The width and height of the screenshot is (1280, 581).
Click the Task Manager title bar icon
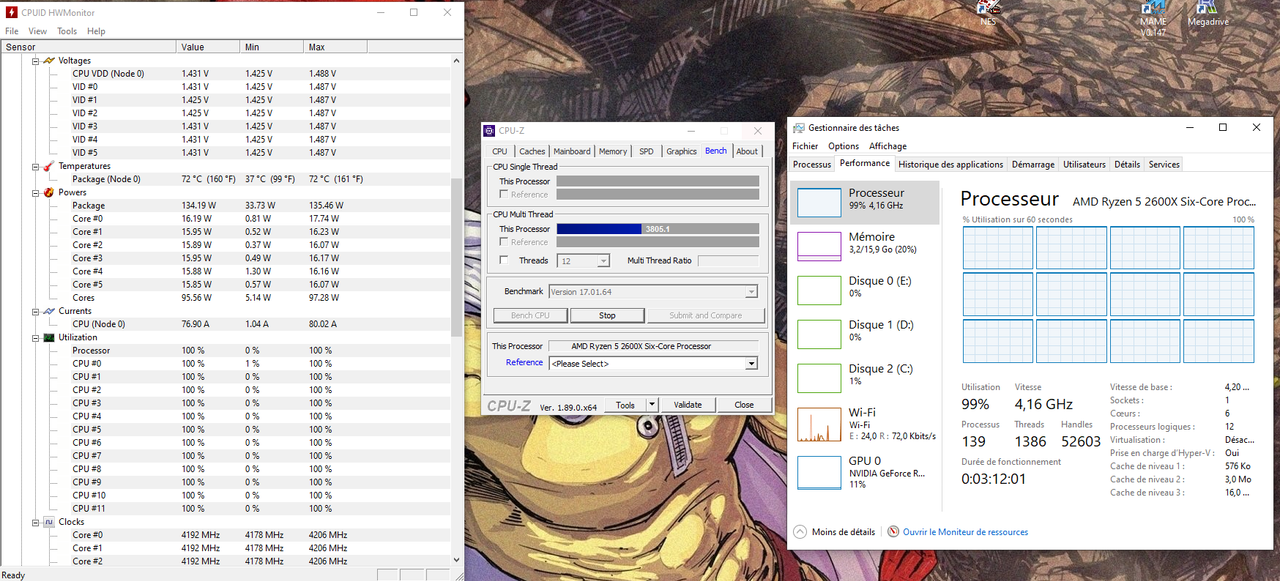799,127
